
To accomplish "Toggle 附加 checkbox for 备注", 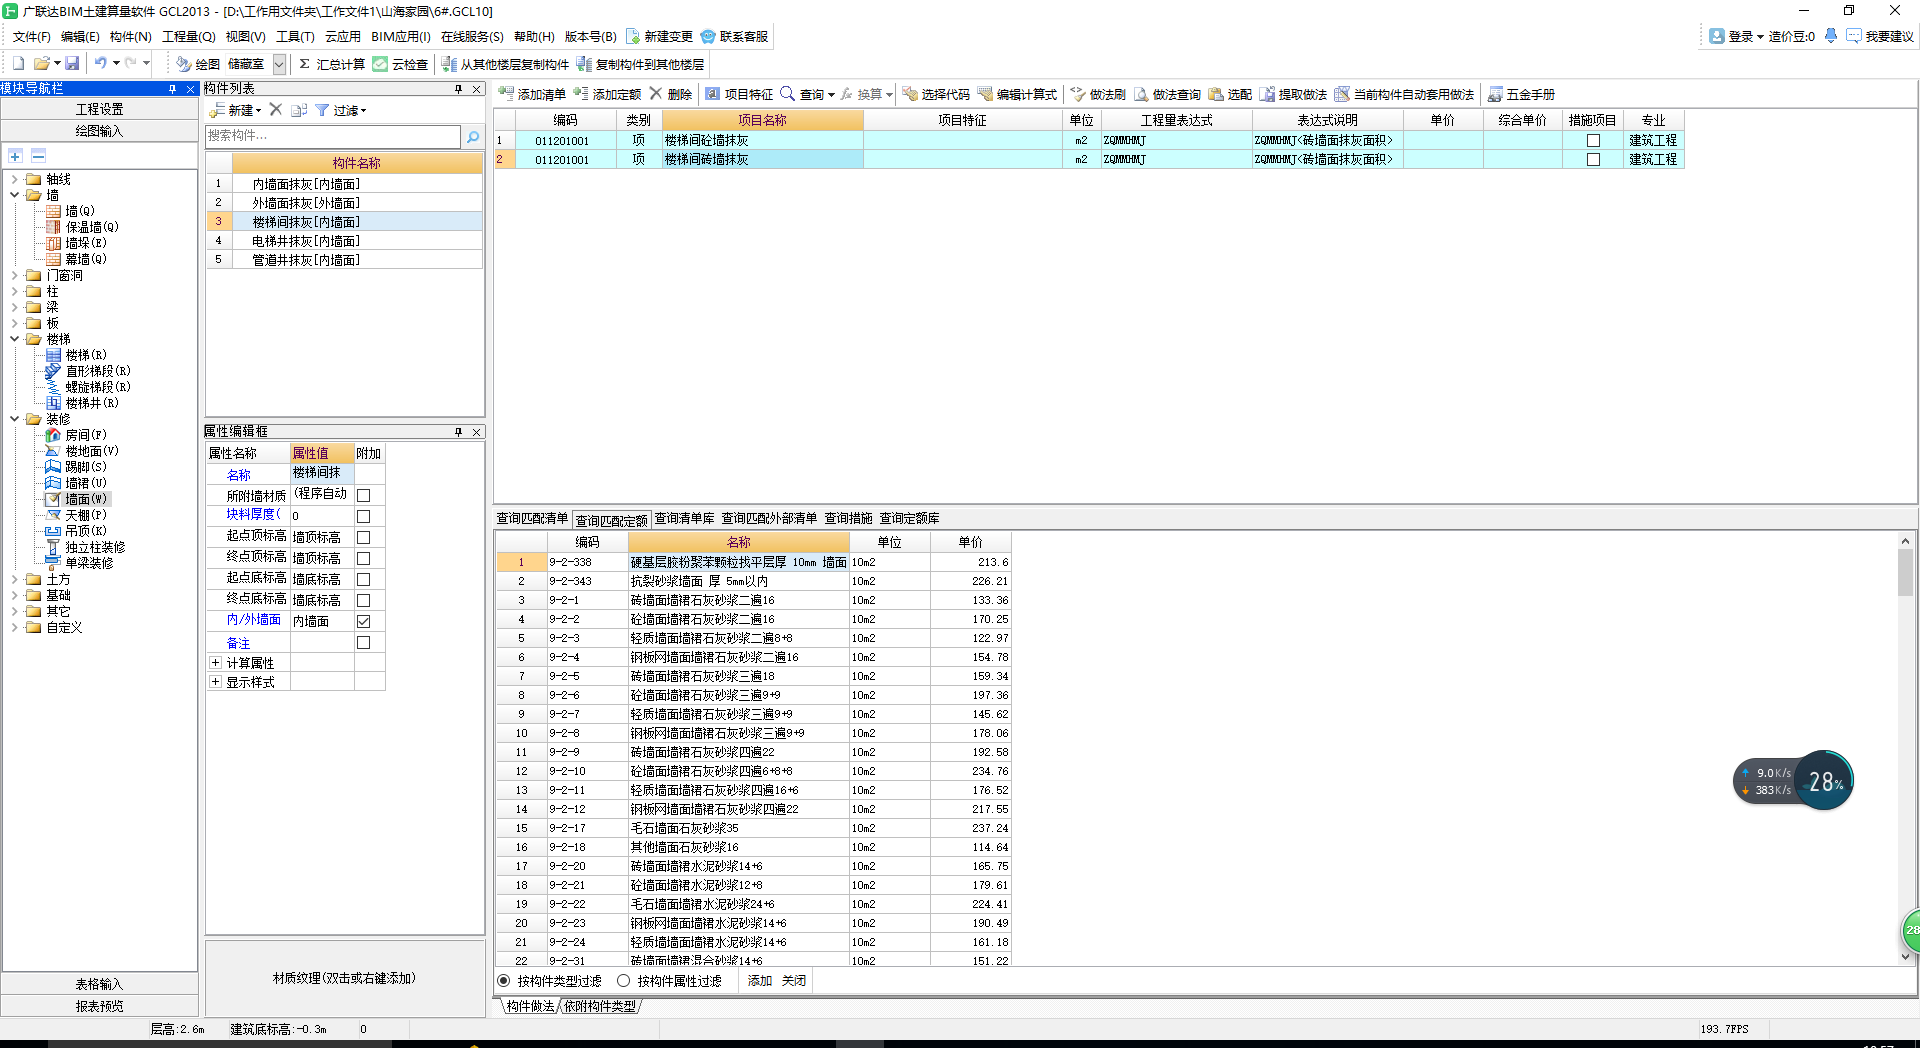I will tap(363, 642).
